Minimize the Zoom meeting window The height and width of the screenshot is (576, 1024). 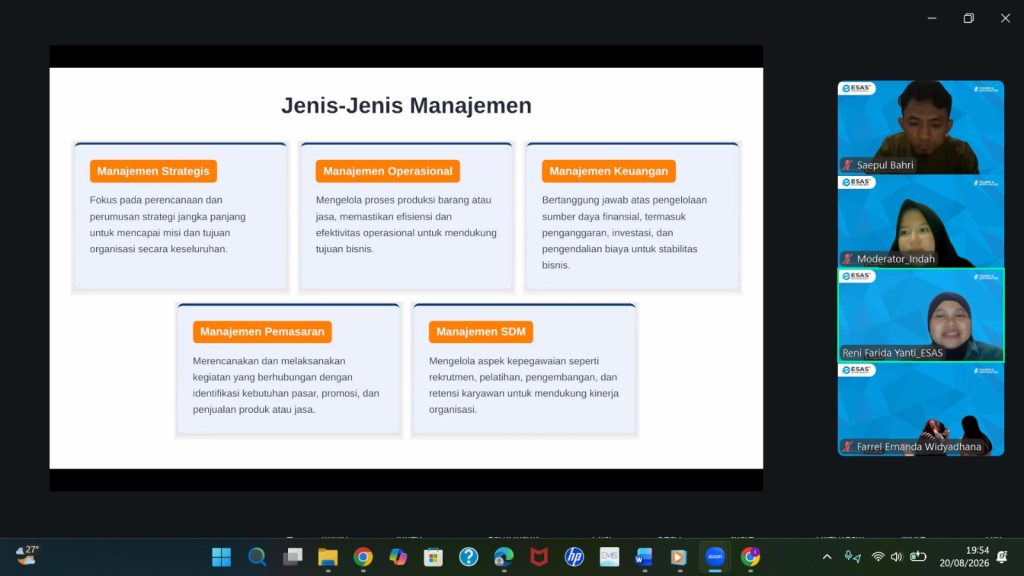[x=932, y=18]
